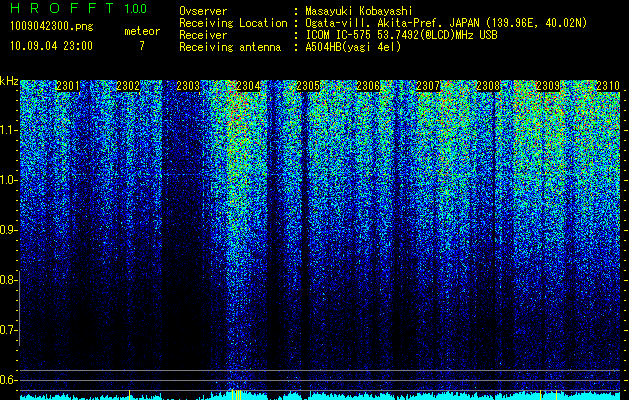This screenshot has width=629, height=400.
Task: Click the date 10.09.04 23:00
Action: (x=51, y=46)
